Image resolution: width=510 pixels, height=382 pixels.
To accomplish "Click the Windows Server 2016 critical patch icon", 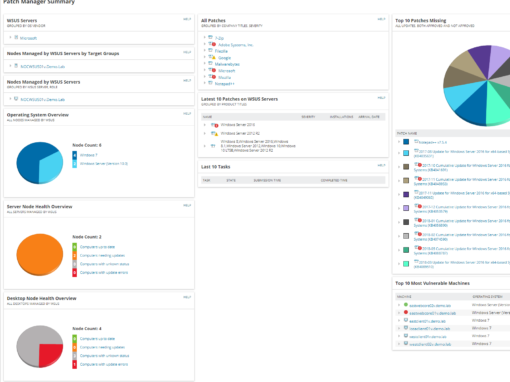I will (215, 125).
